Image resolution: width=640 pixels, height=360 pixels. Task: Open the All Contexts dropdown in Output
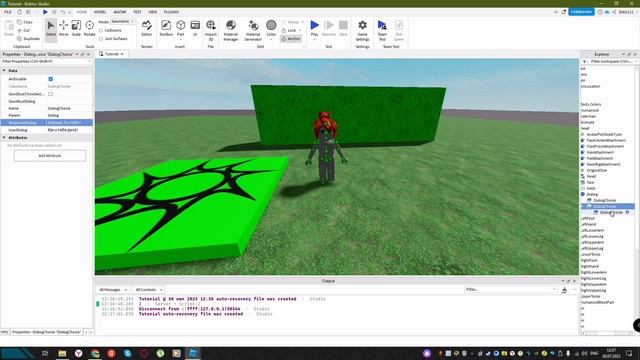tap(149, 290)
